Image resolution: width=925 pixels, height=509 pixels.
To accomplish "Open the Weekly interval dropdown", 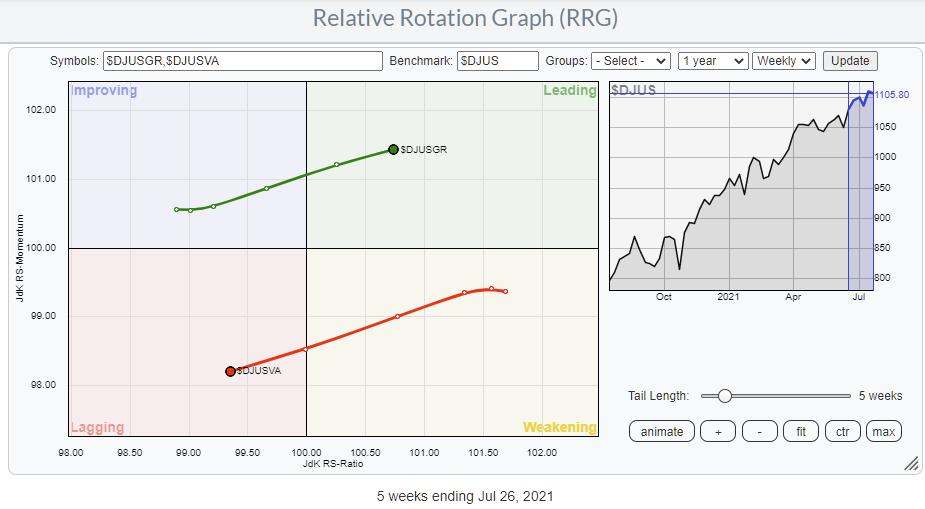I will [784, 61].
